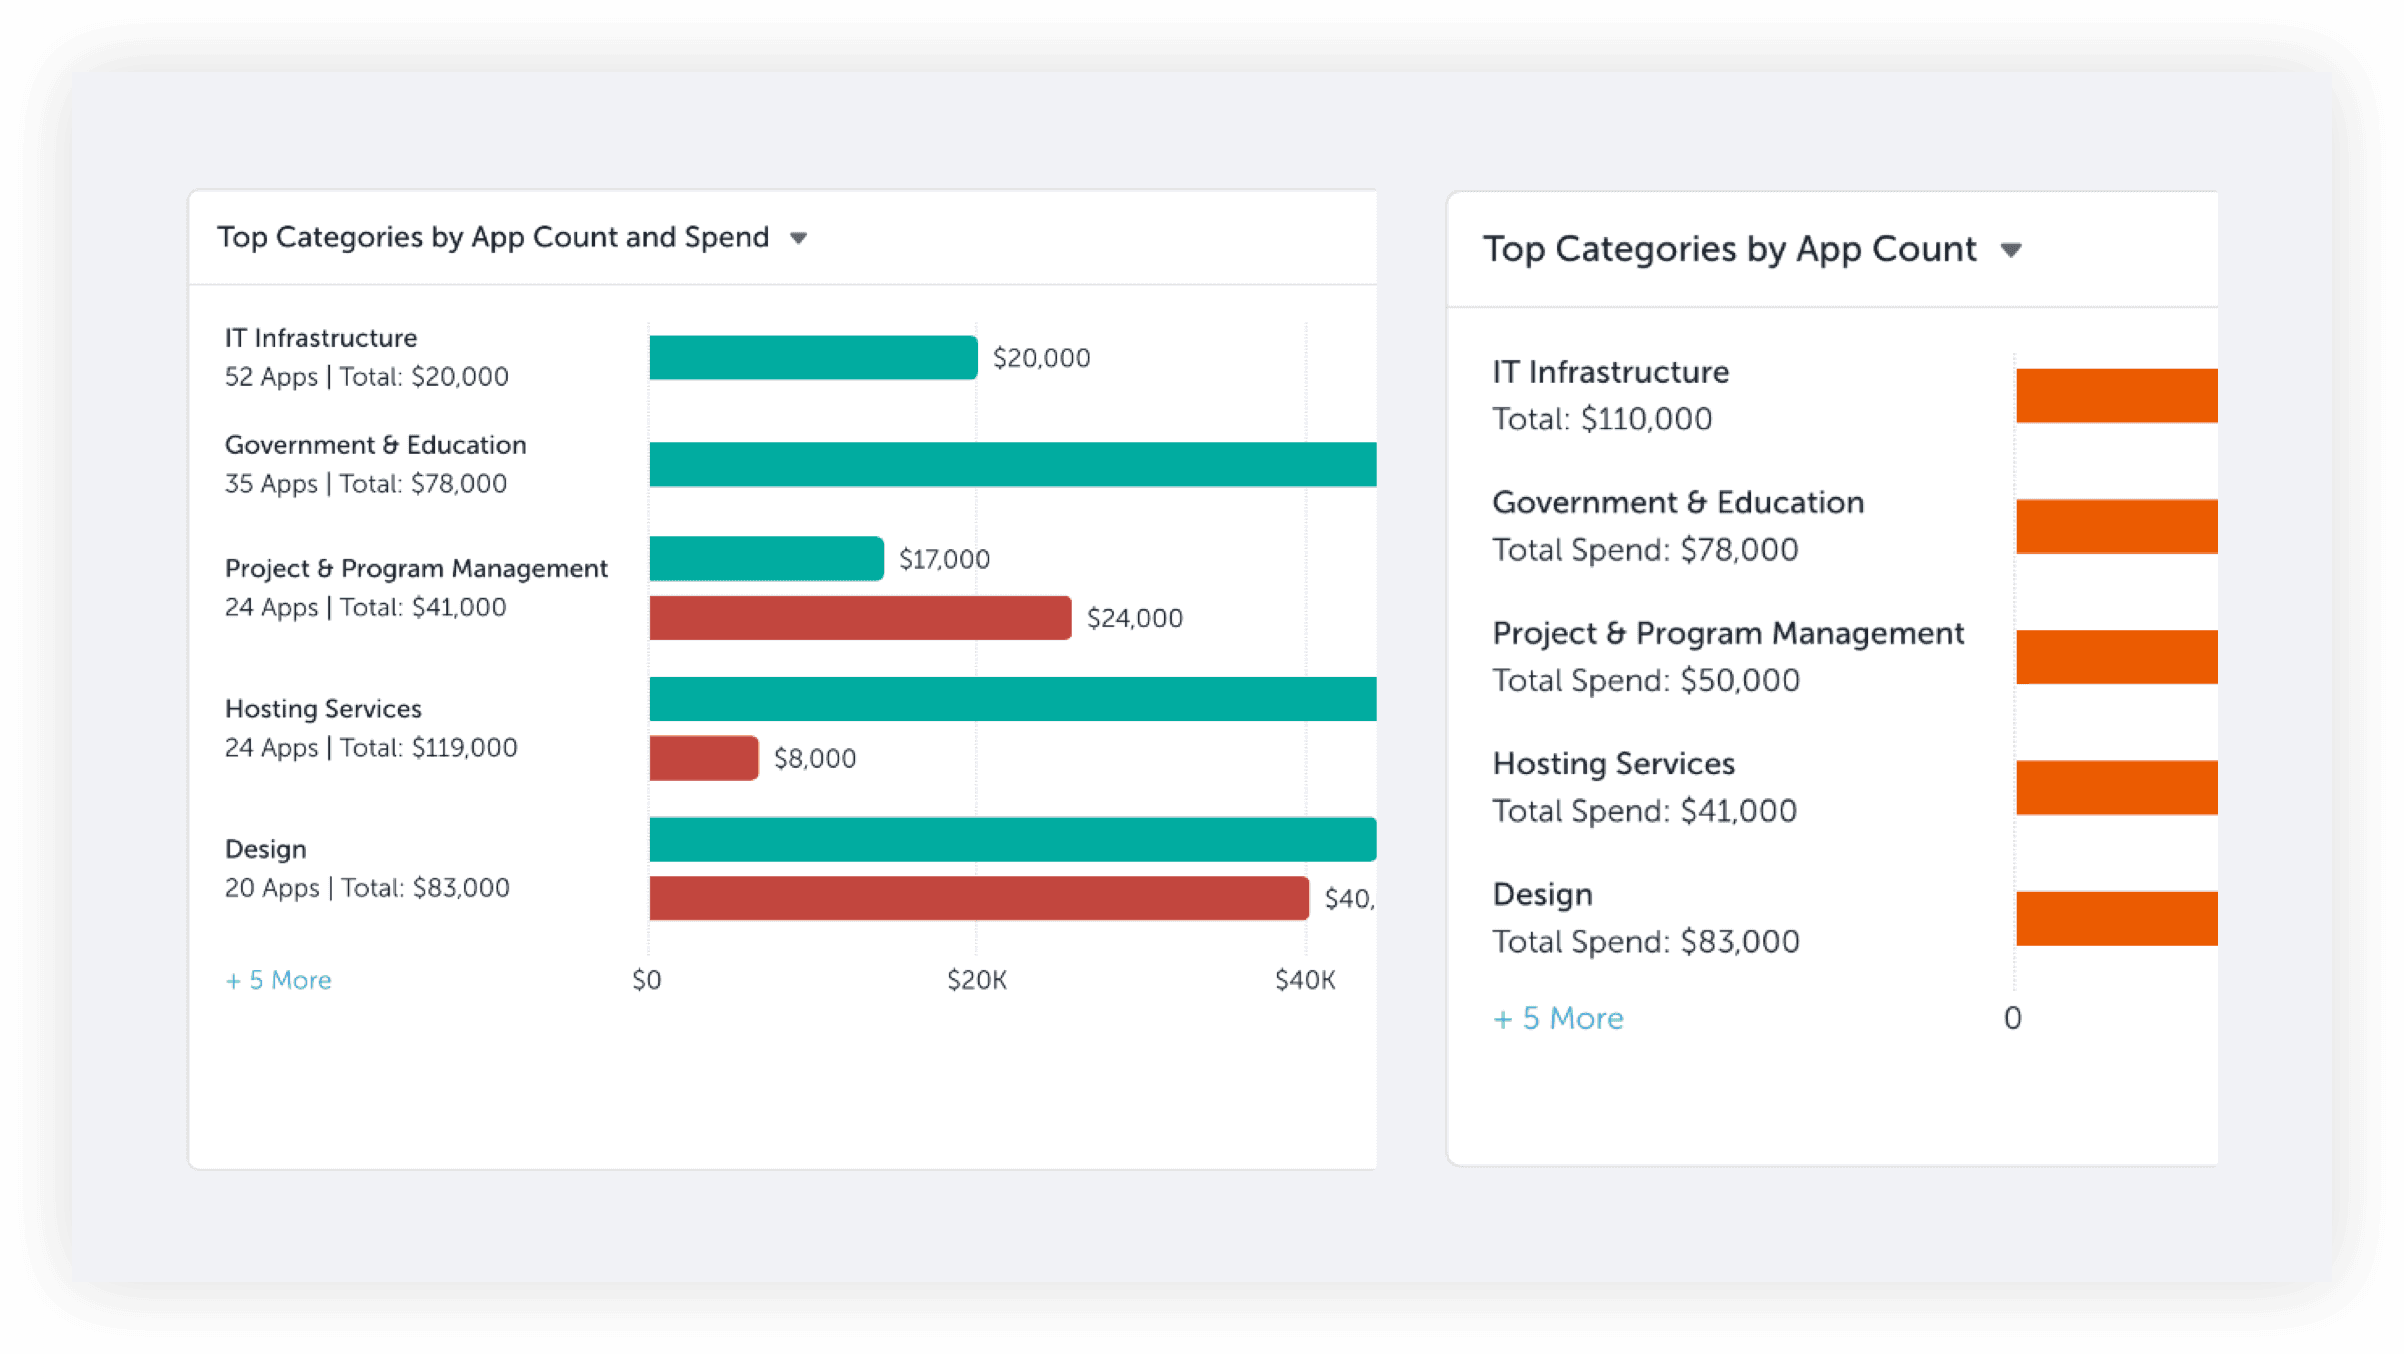Click the left card's '+ 5 More' link
This screenshot has width=2404, height=1354.
pos(278,980)
